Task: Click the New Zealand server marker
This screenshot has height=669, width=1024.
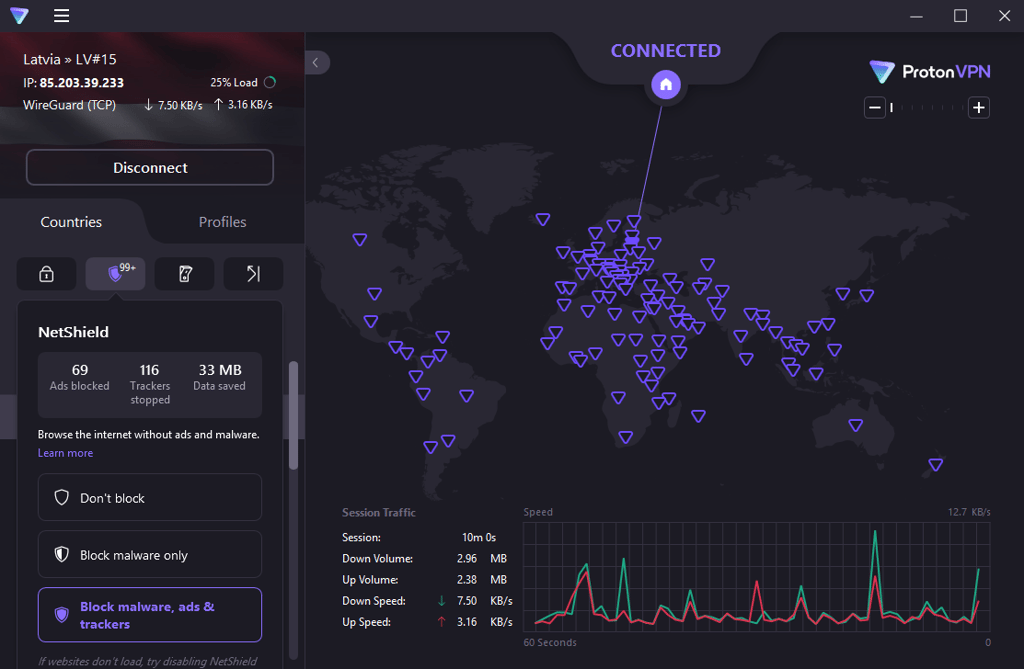Action: click(935, 465)
